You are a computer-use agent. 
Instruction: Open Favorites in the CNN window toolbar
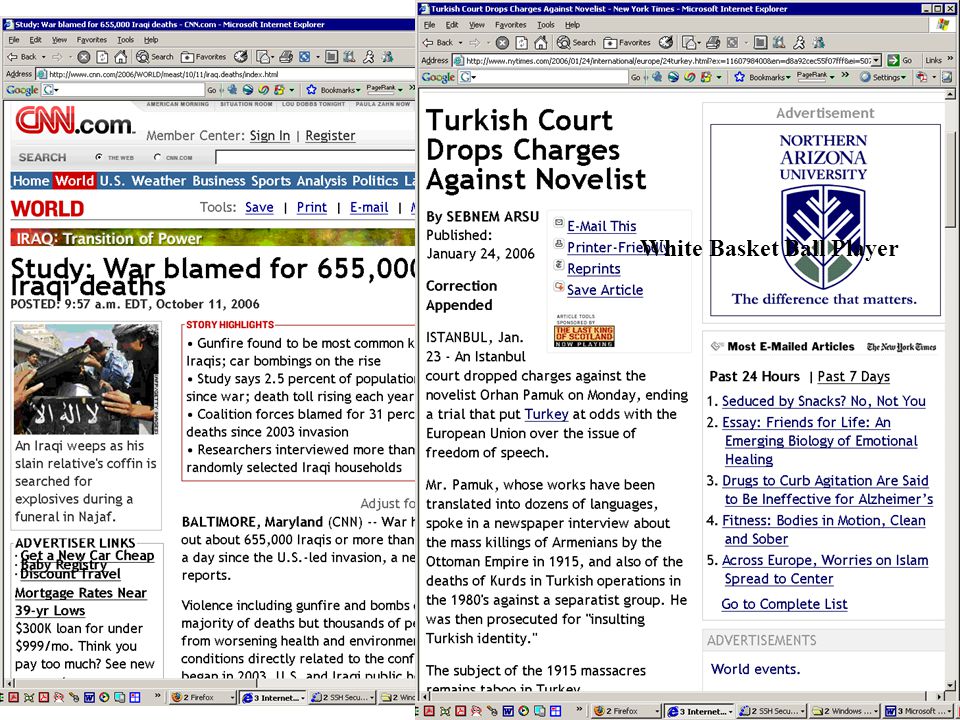(x=204, y=57)
